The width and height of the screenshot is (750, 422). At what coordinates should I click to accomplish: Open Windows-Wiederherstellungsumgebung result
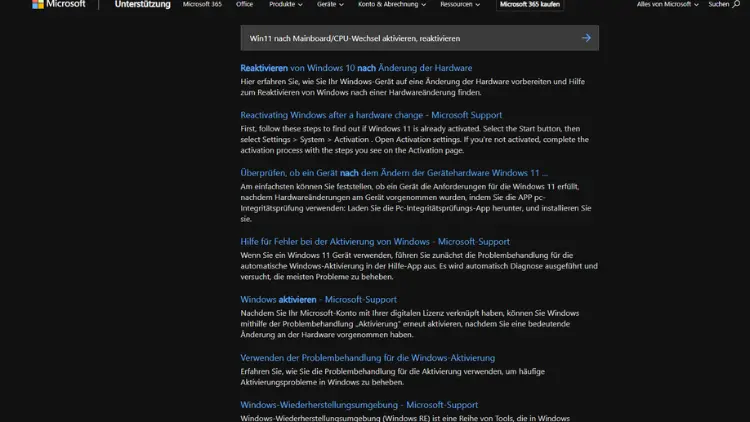click(359, 405)
